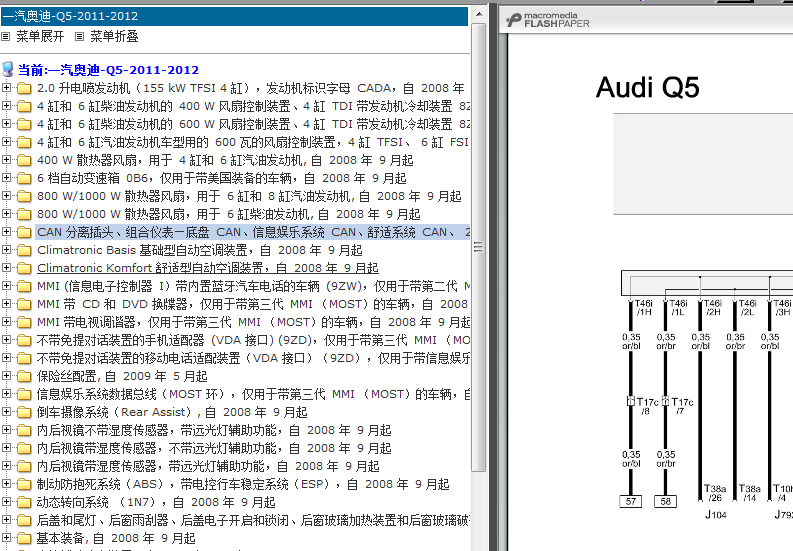Open folder icon for 后盖和尾灯 entry

click(24, 520)
